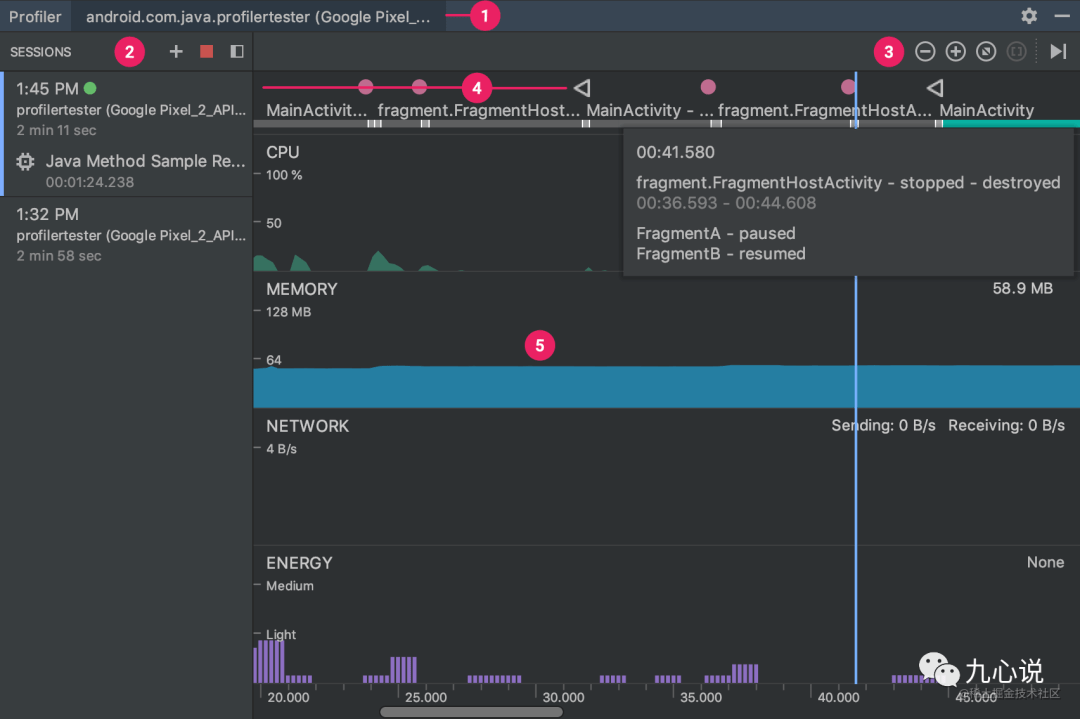Click the back-key triangle above 'MainActivity - ...'

pyautogui.click(x=583, y=87)
